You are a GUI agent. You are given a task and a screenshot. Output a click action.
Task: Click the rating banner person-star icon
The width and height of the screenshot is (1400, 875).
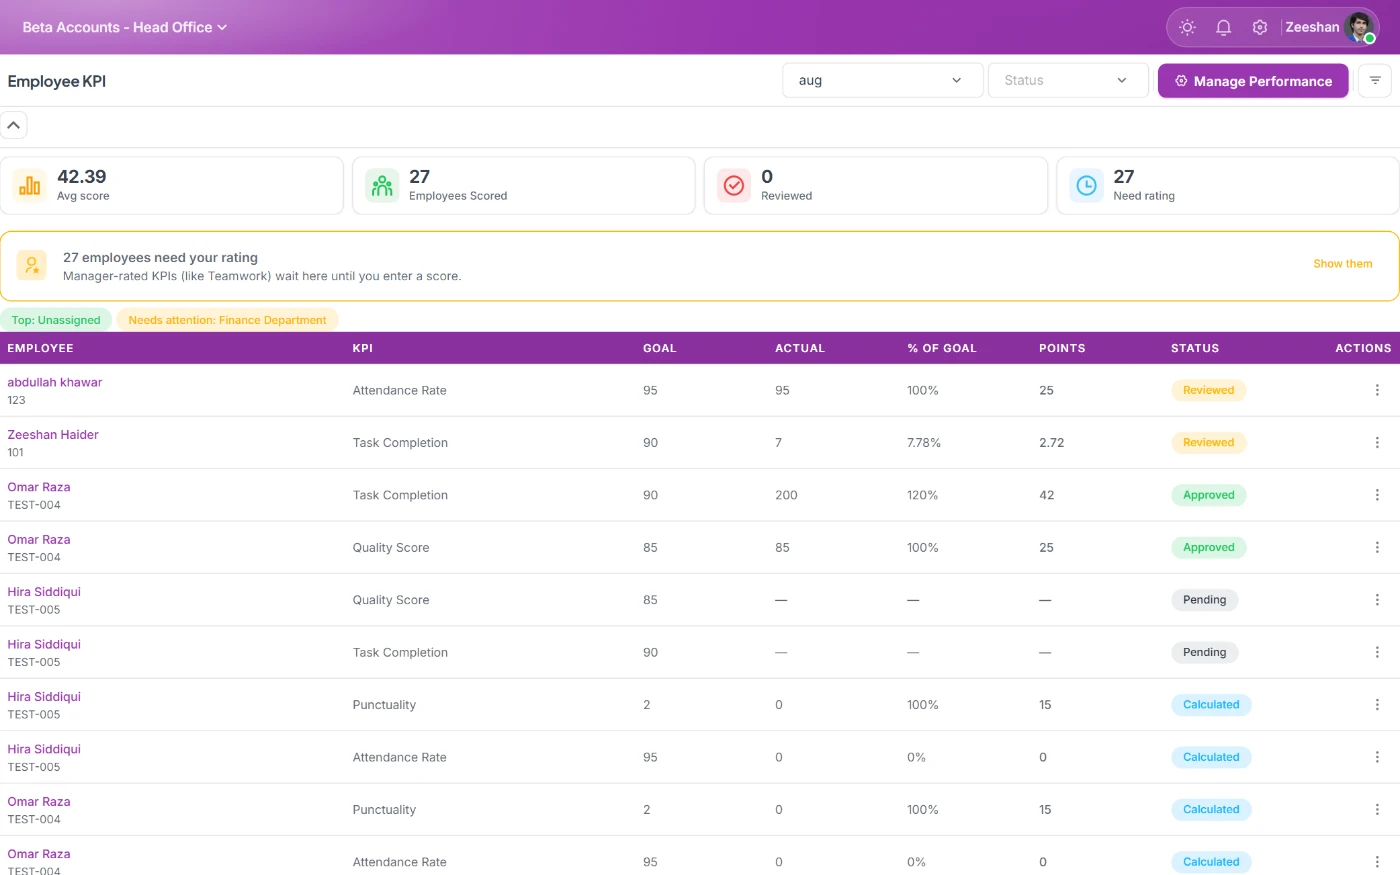(32, 265)
